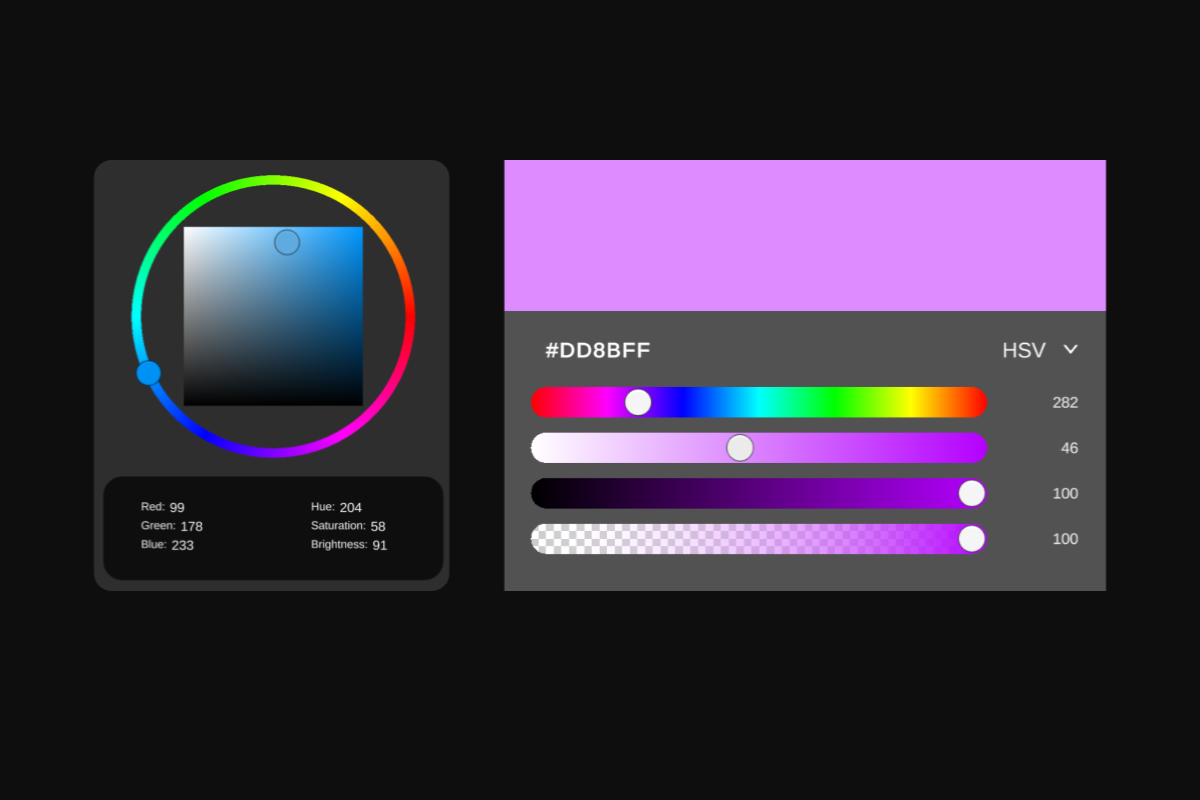
Task: Click the brightness slider handle at 100
Action: [x=972, y=493]
